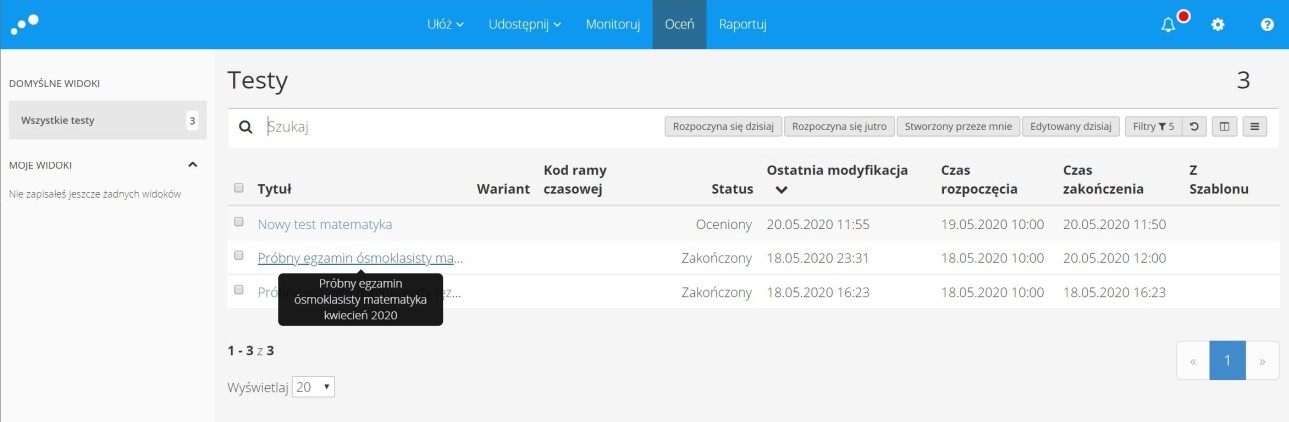Open the Raportuj tab

(x=742, y=24)
